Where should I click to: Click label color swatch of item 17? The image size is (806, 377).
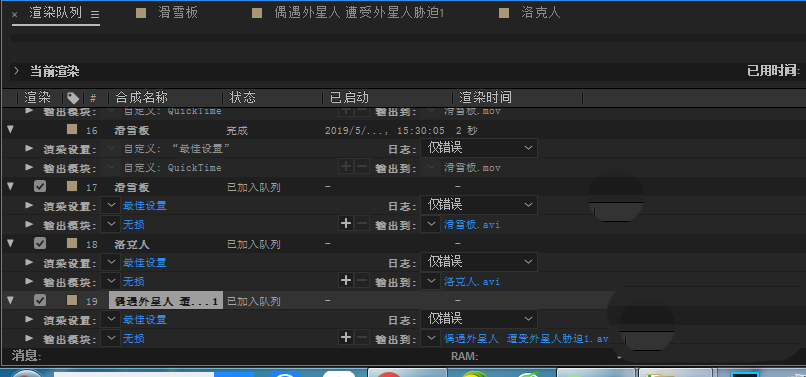(72, 186)
